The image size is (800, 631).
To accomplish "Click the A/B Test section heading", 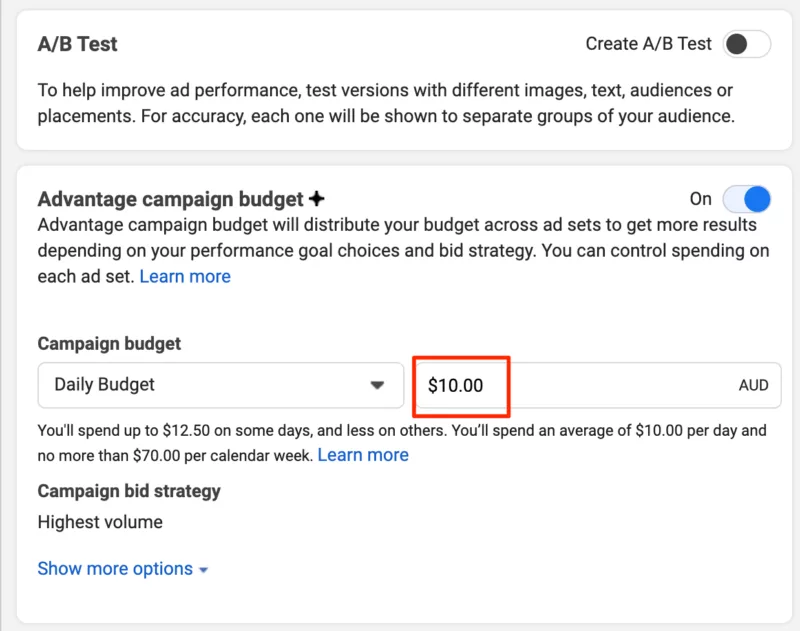I will [76, 44].
